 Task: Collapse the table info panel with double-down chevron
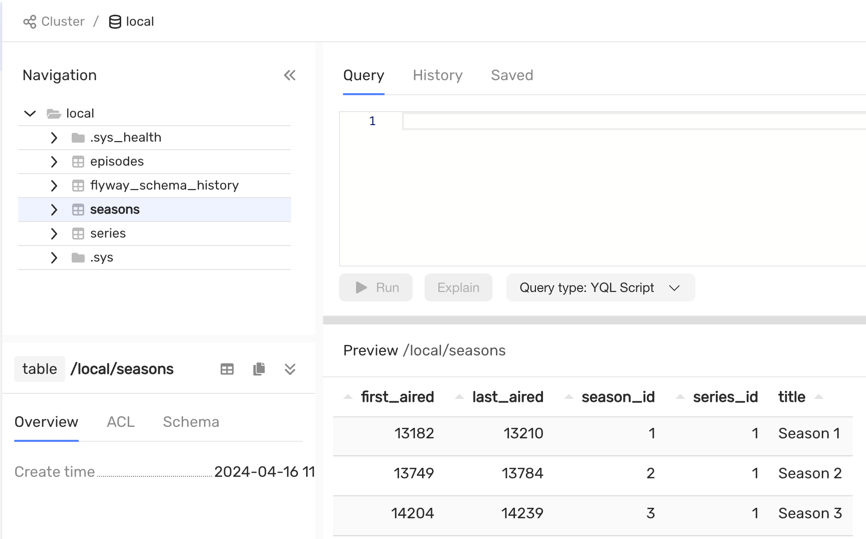click(x=290, y=369)
